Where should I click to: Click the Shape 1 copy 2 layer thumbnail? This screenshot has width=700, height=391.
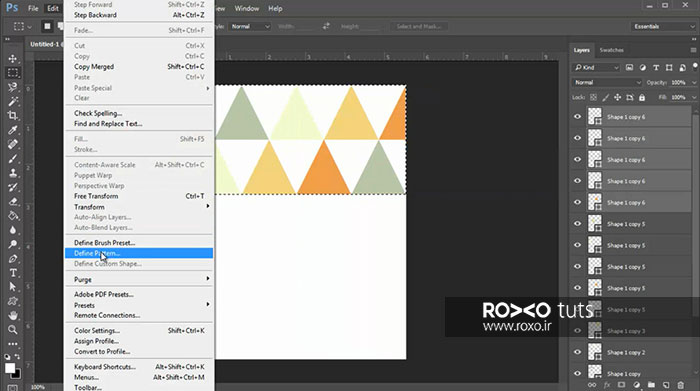click(x=595, y=352)
